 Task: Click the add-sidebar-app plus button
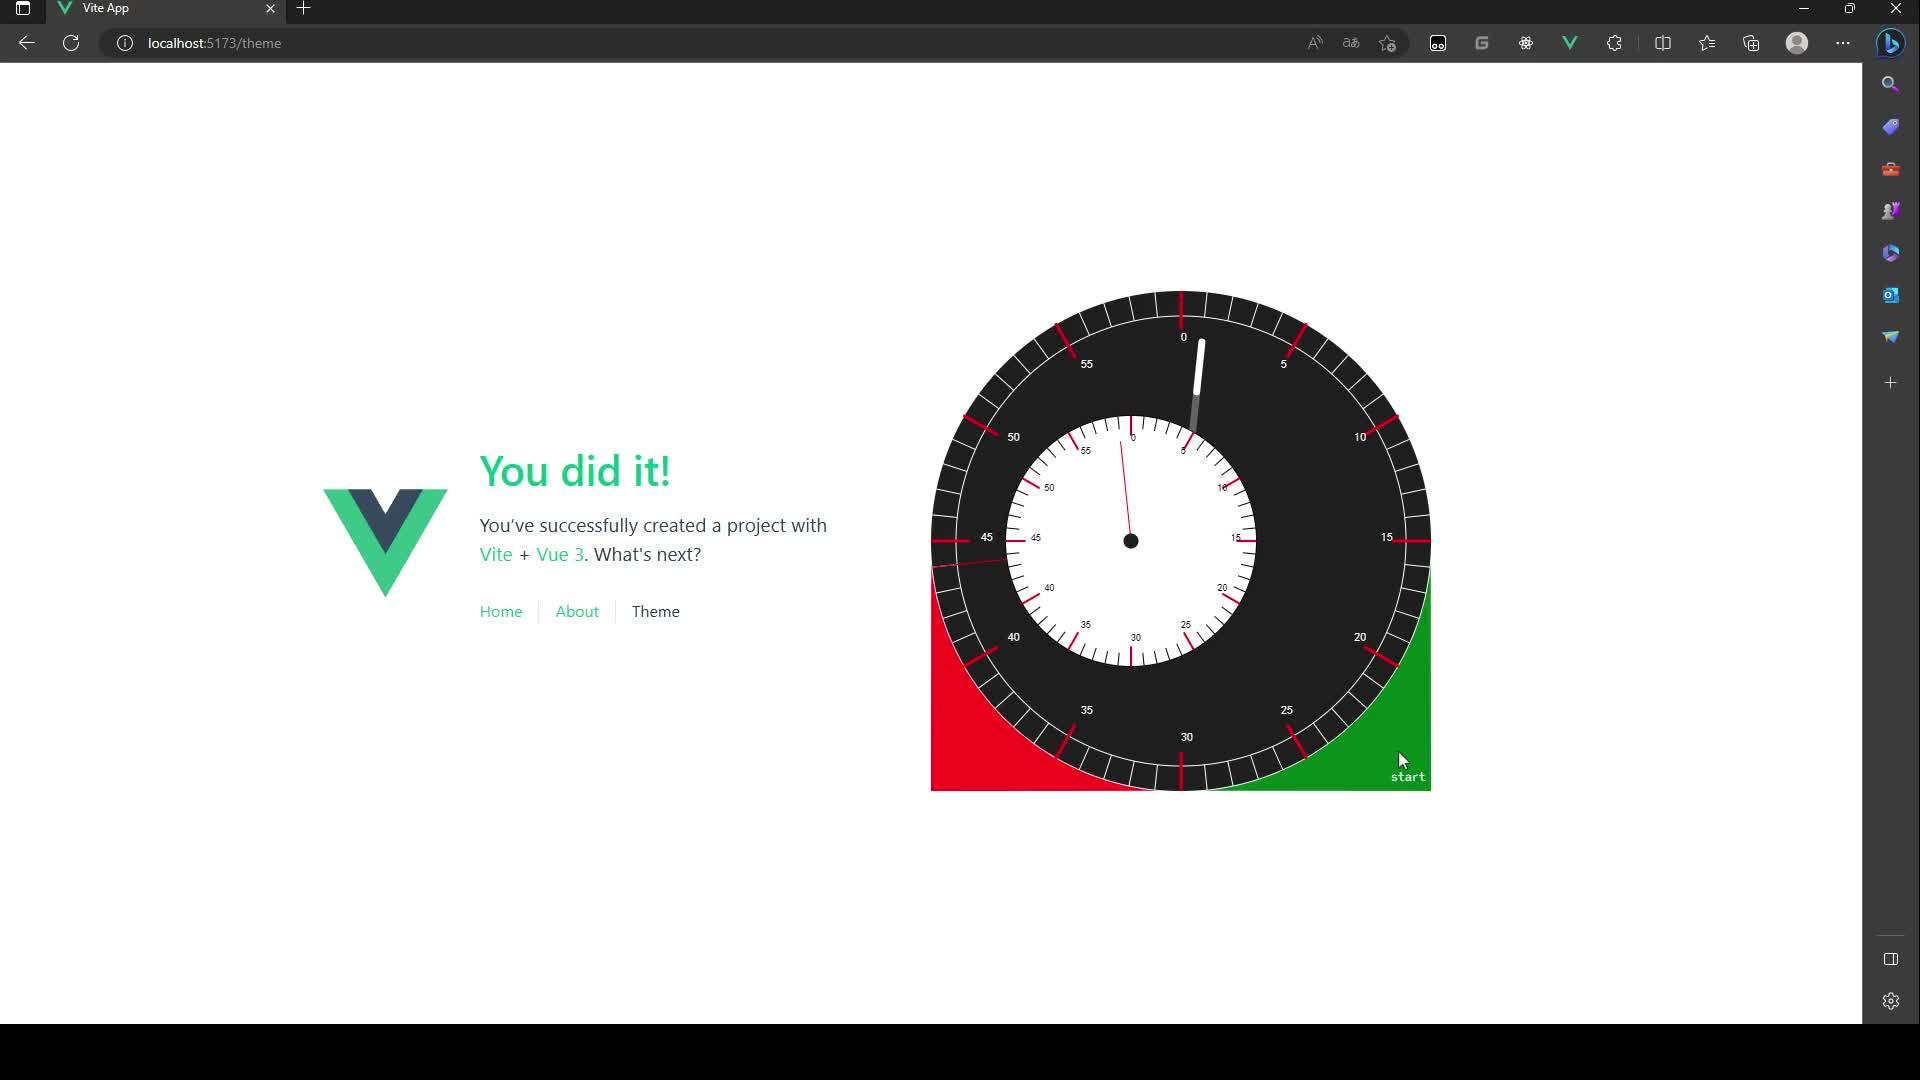1890,383
